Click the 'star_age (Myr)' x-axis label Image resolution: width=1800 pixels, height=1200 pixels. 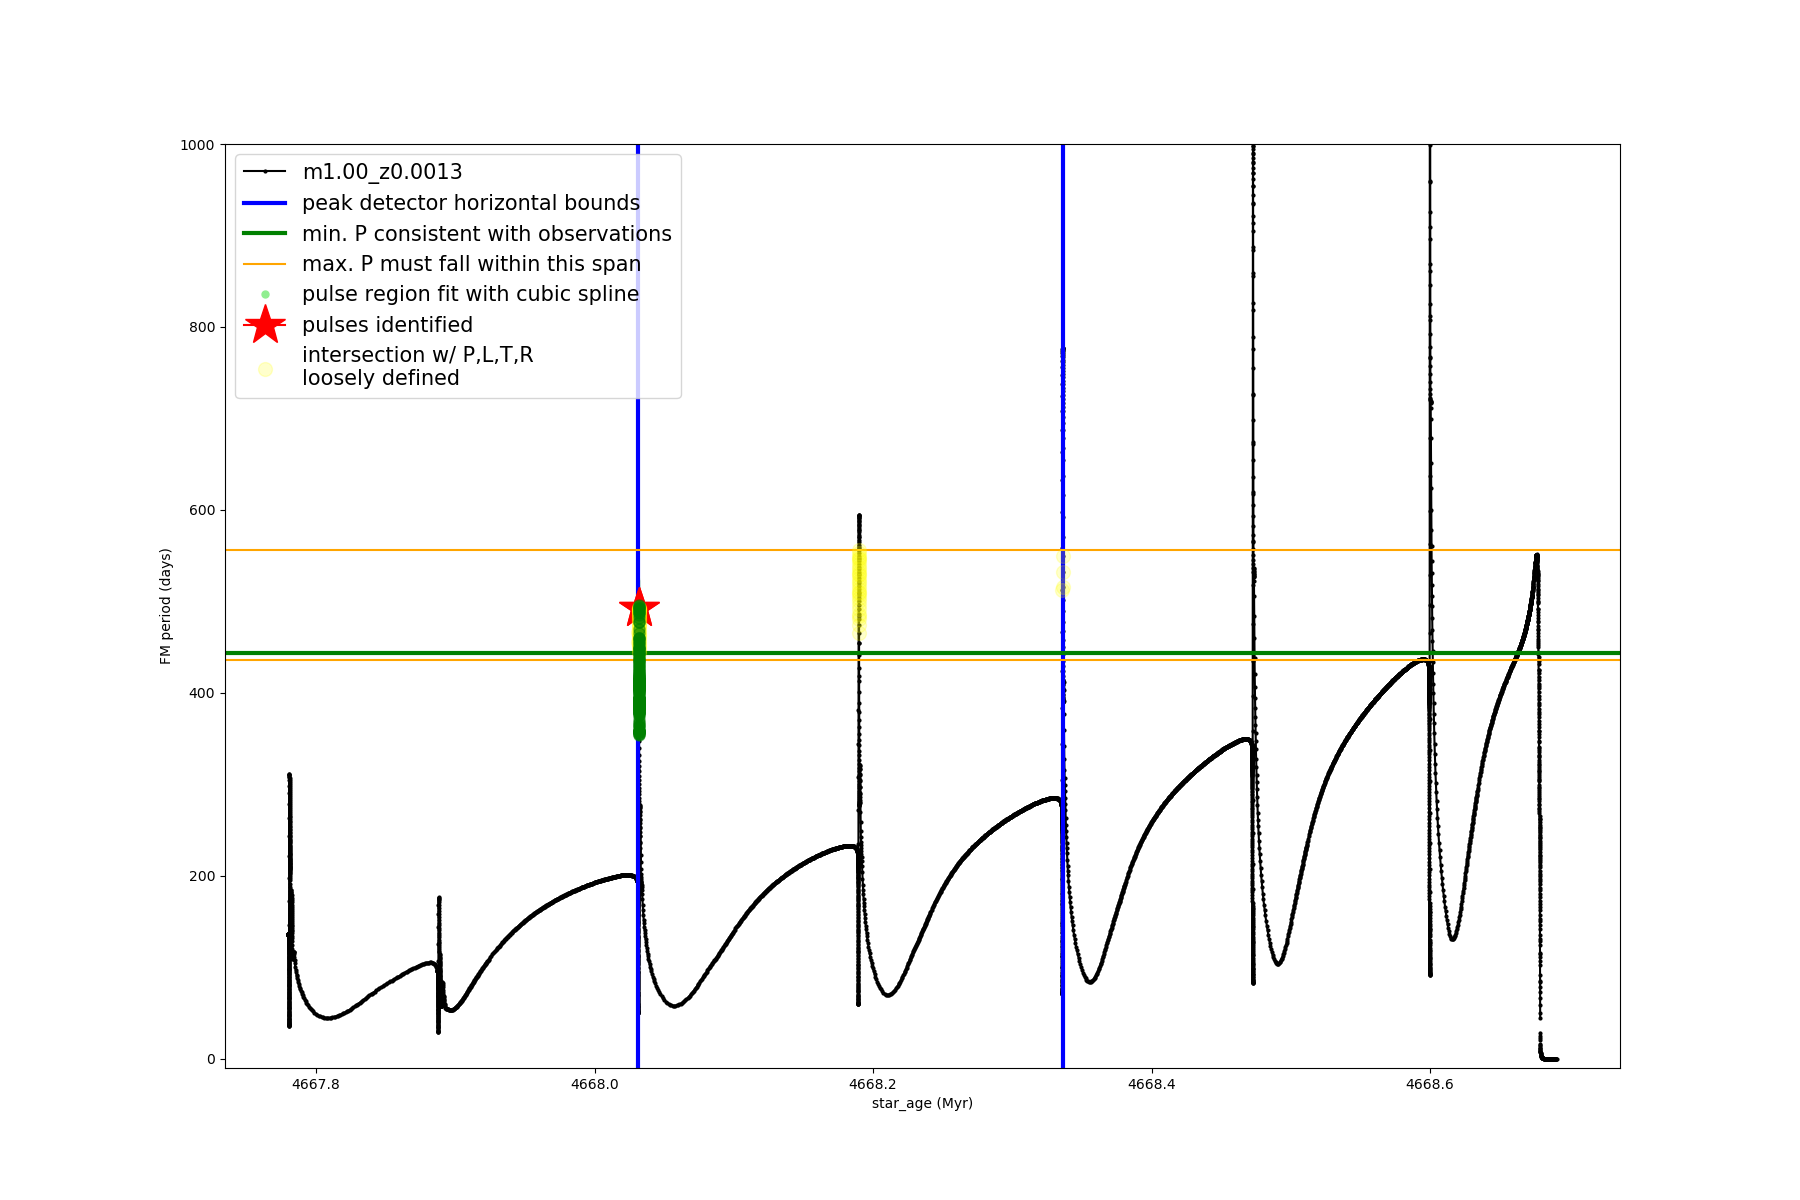click(922, 1103)
